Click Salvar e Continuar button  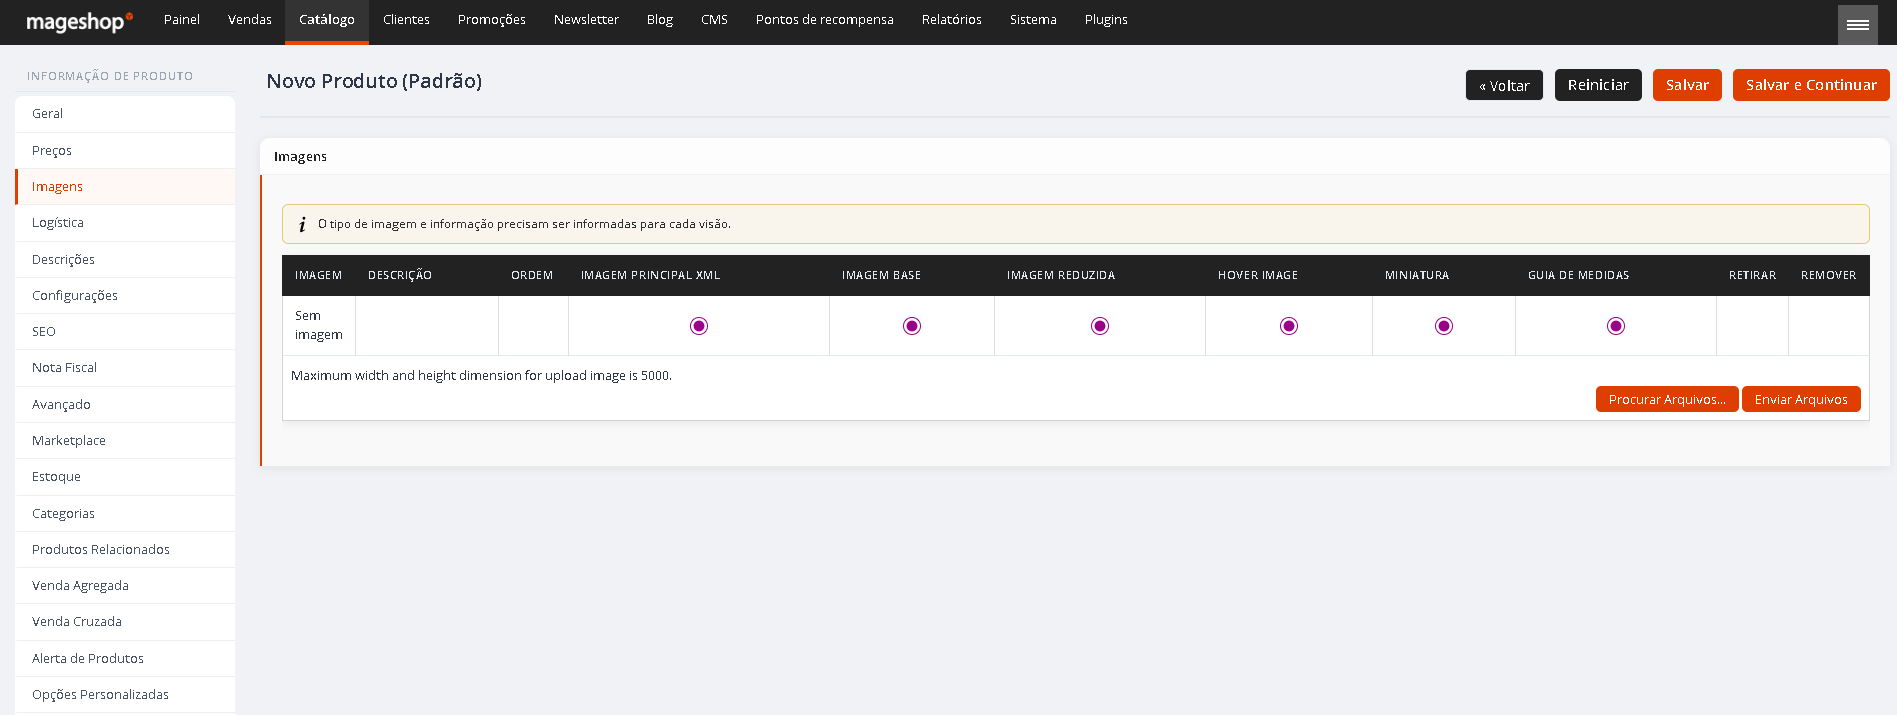pos(1811,85)
